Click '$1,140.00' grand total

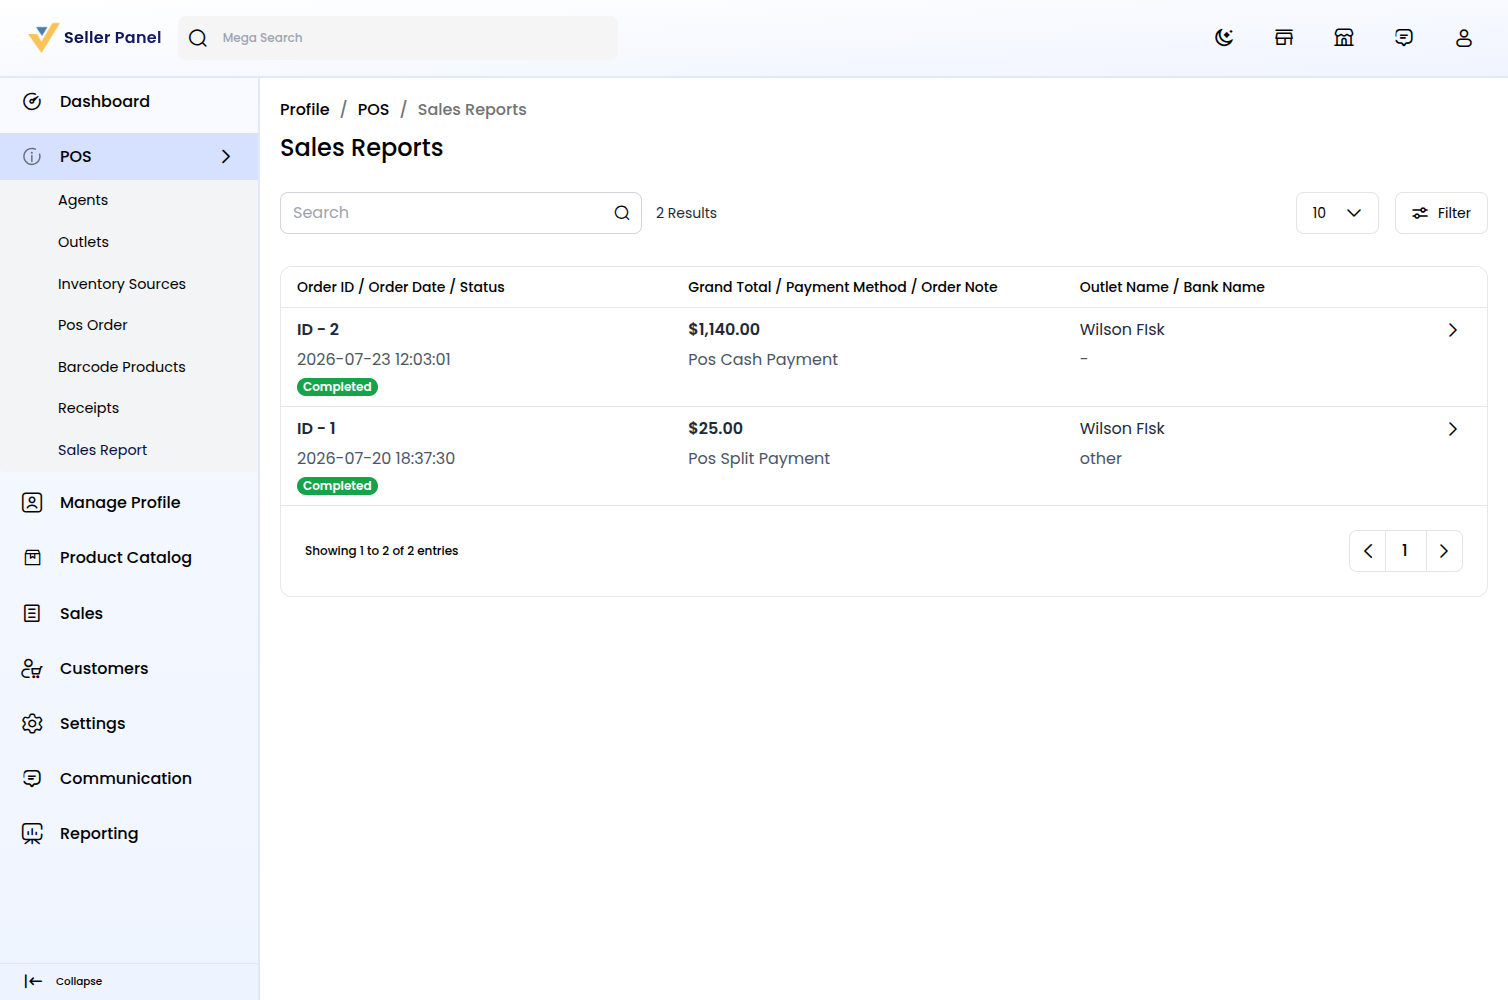724,330
